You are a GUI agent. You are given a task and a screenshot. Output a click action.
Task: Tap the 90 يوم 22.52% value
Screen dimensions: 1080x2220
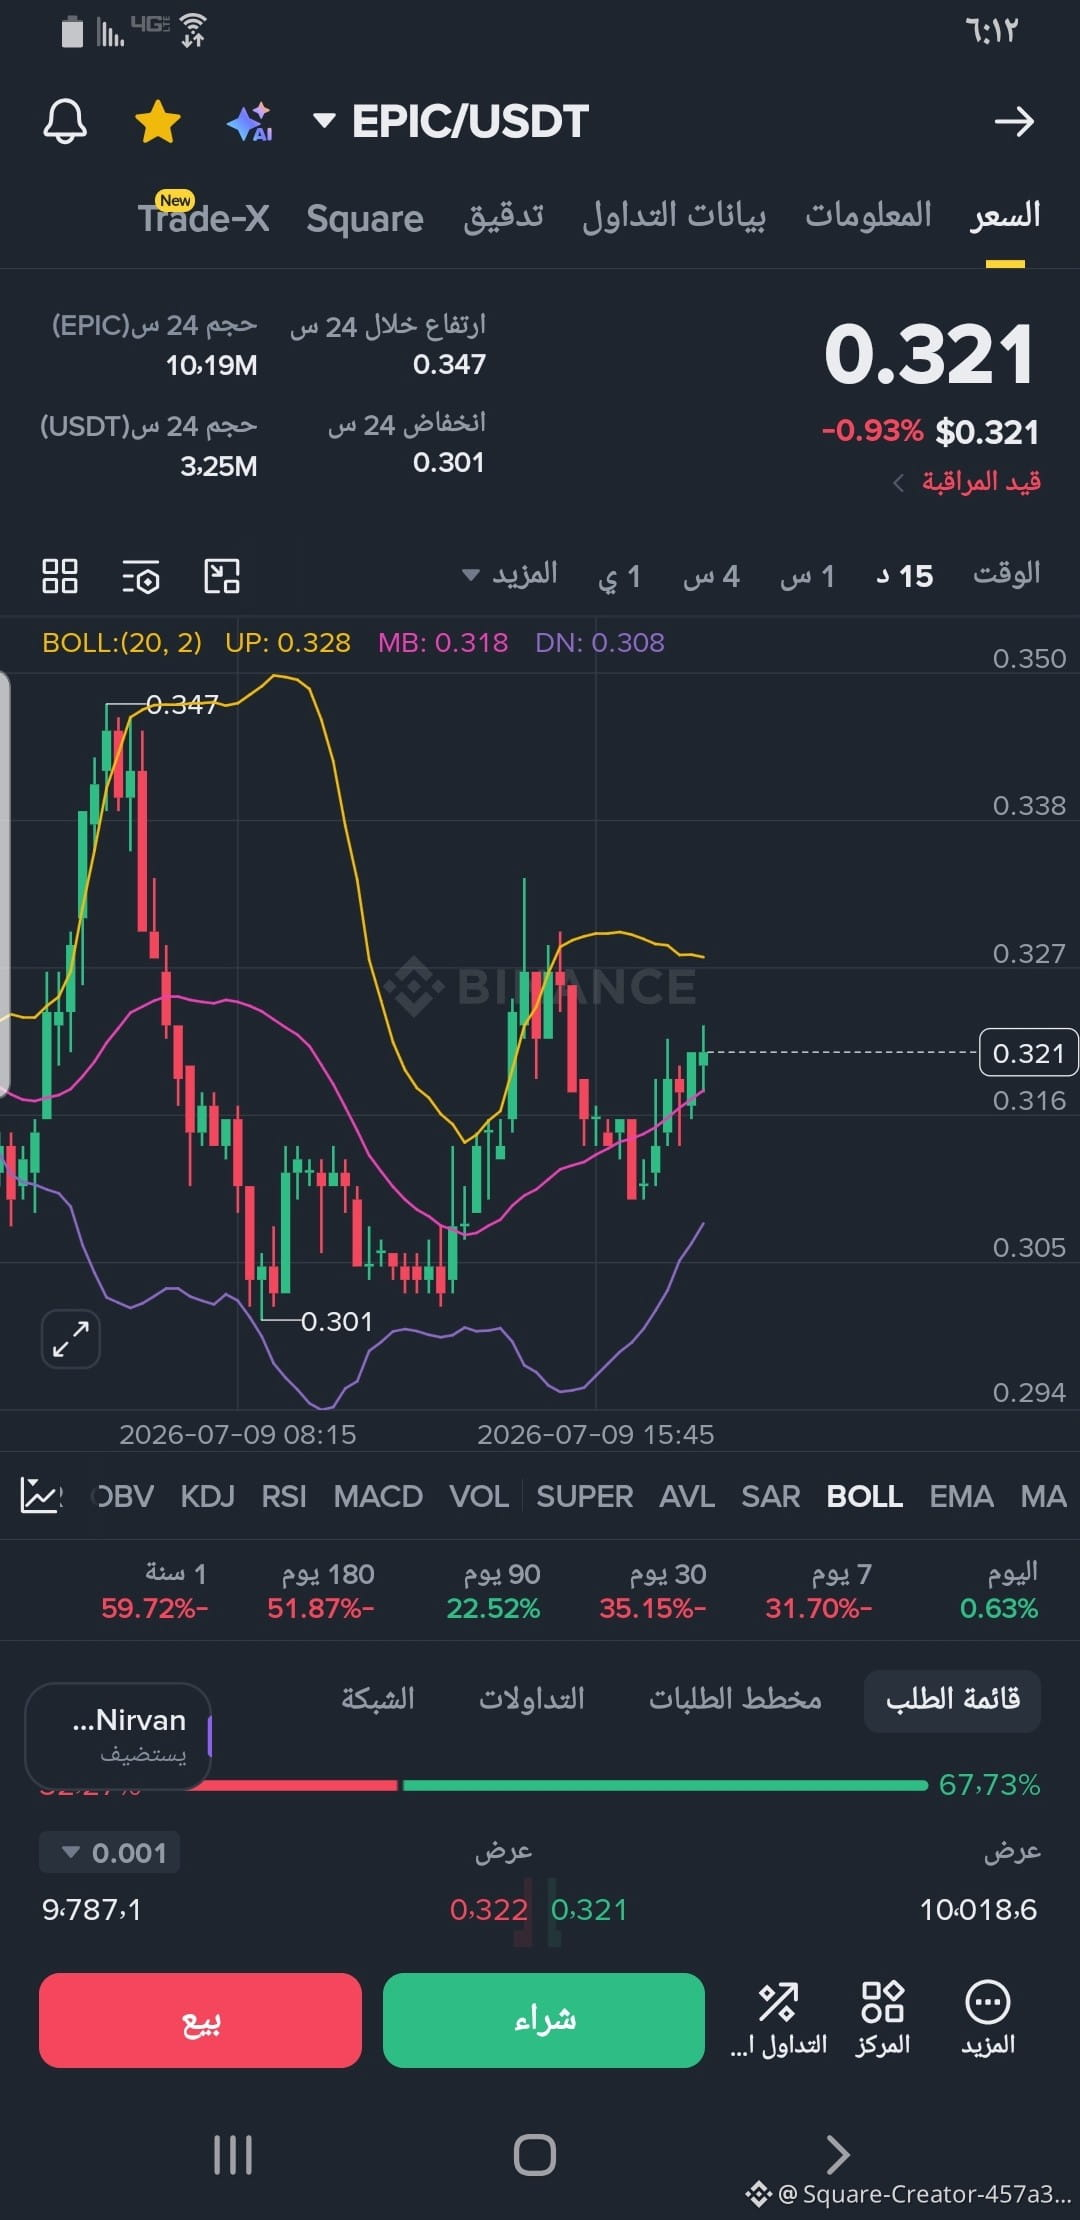(x=493, y=1608)
